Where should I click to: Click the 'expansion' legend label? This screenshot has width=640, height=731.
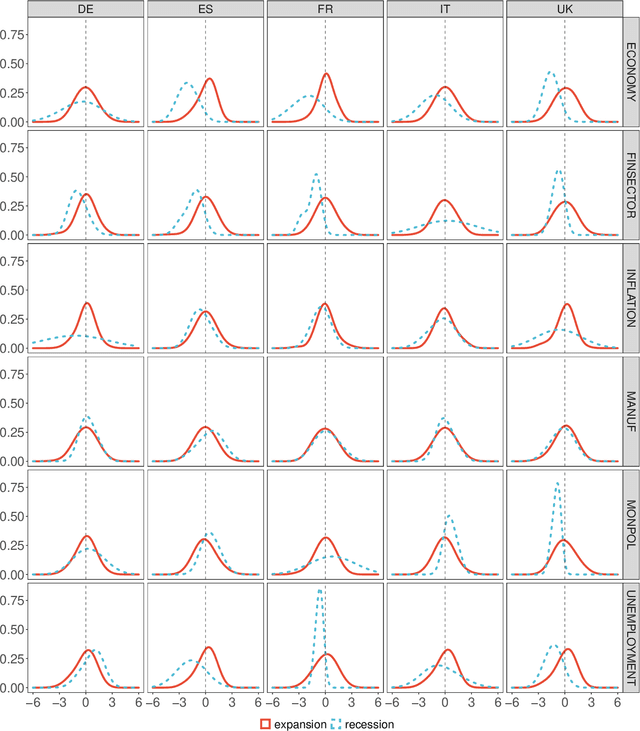pos(300,724)
